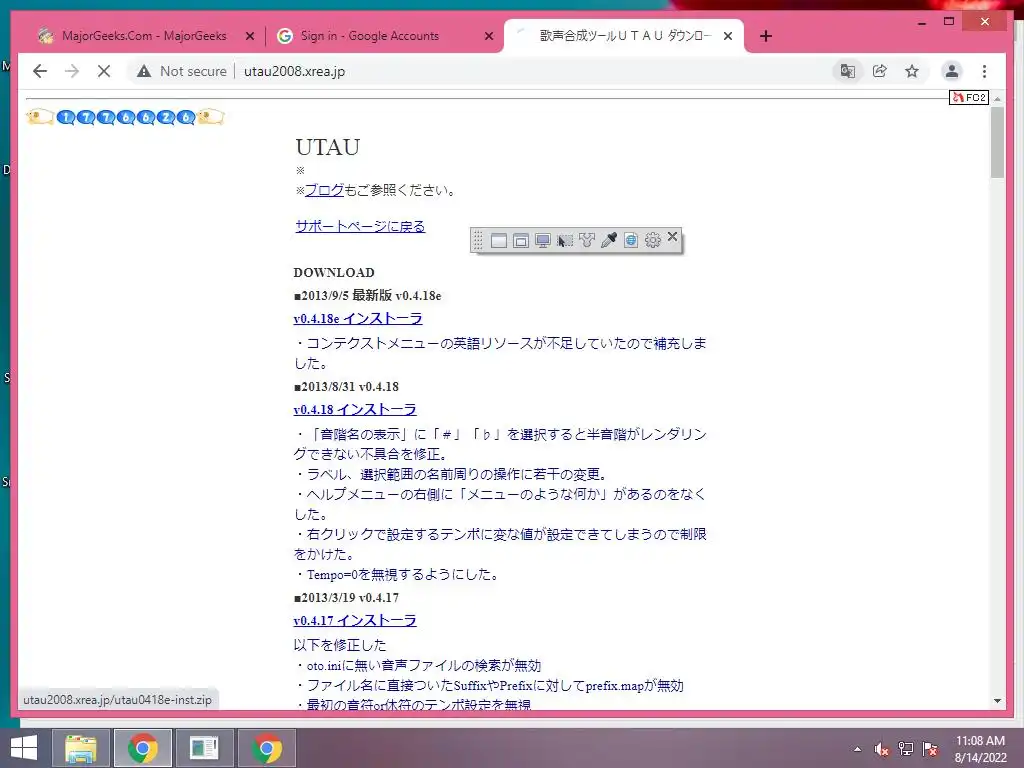1024x768 pixels.
Task: Click the FC2 badge
Action: click(x=968, y=97)
